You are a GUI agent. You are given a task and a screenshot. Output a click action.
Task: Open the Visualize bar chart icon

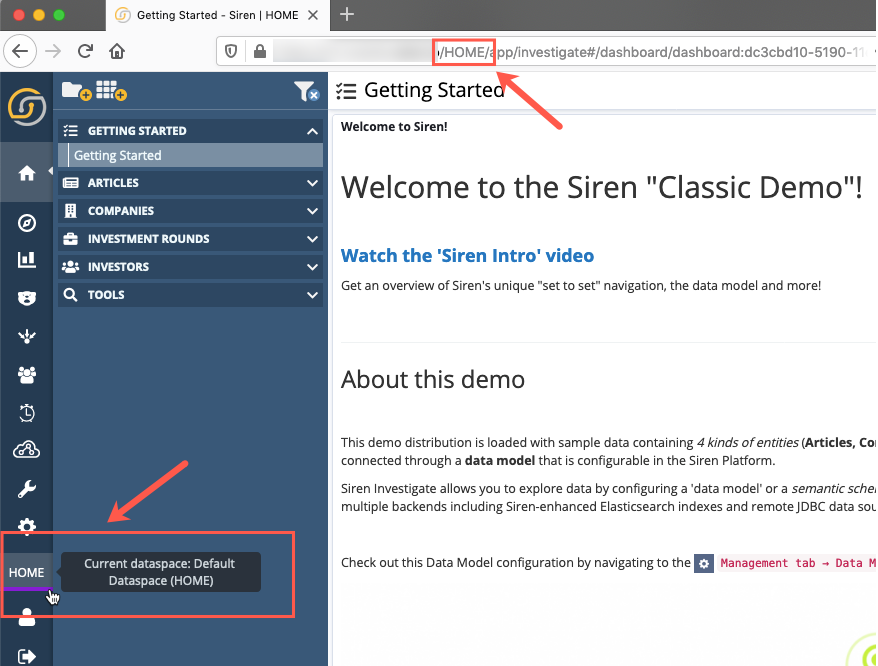[26, 259]
